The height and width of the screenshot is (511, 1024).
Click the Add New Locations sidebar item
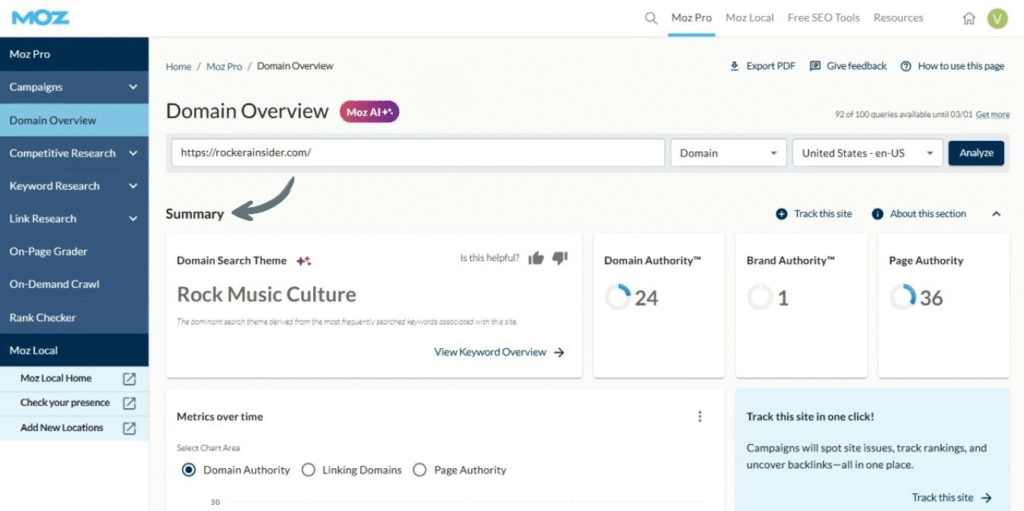(x=74, y=428)
